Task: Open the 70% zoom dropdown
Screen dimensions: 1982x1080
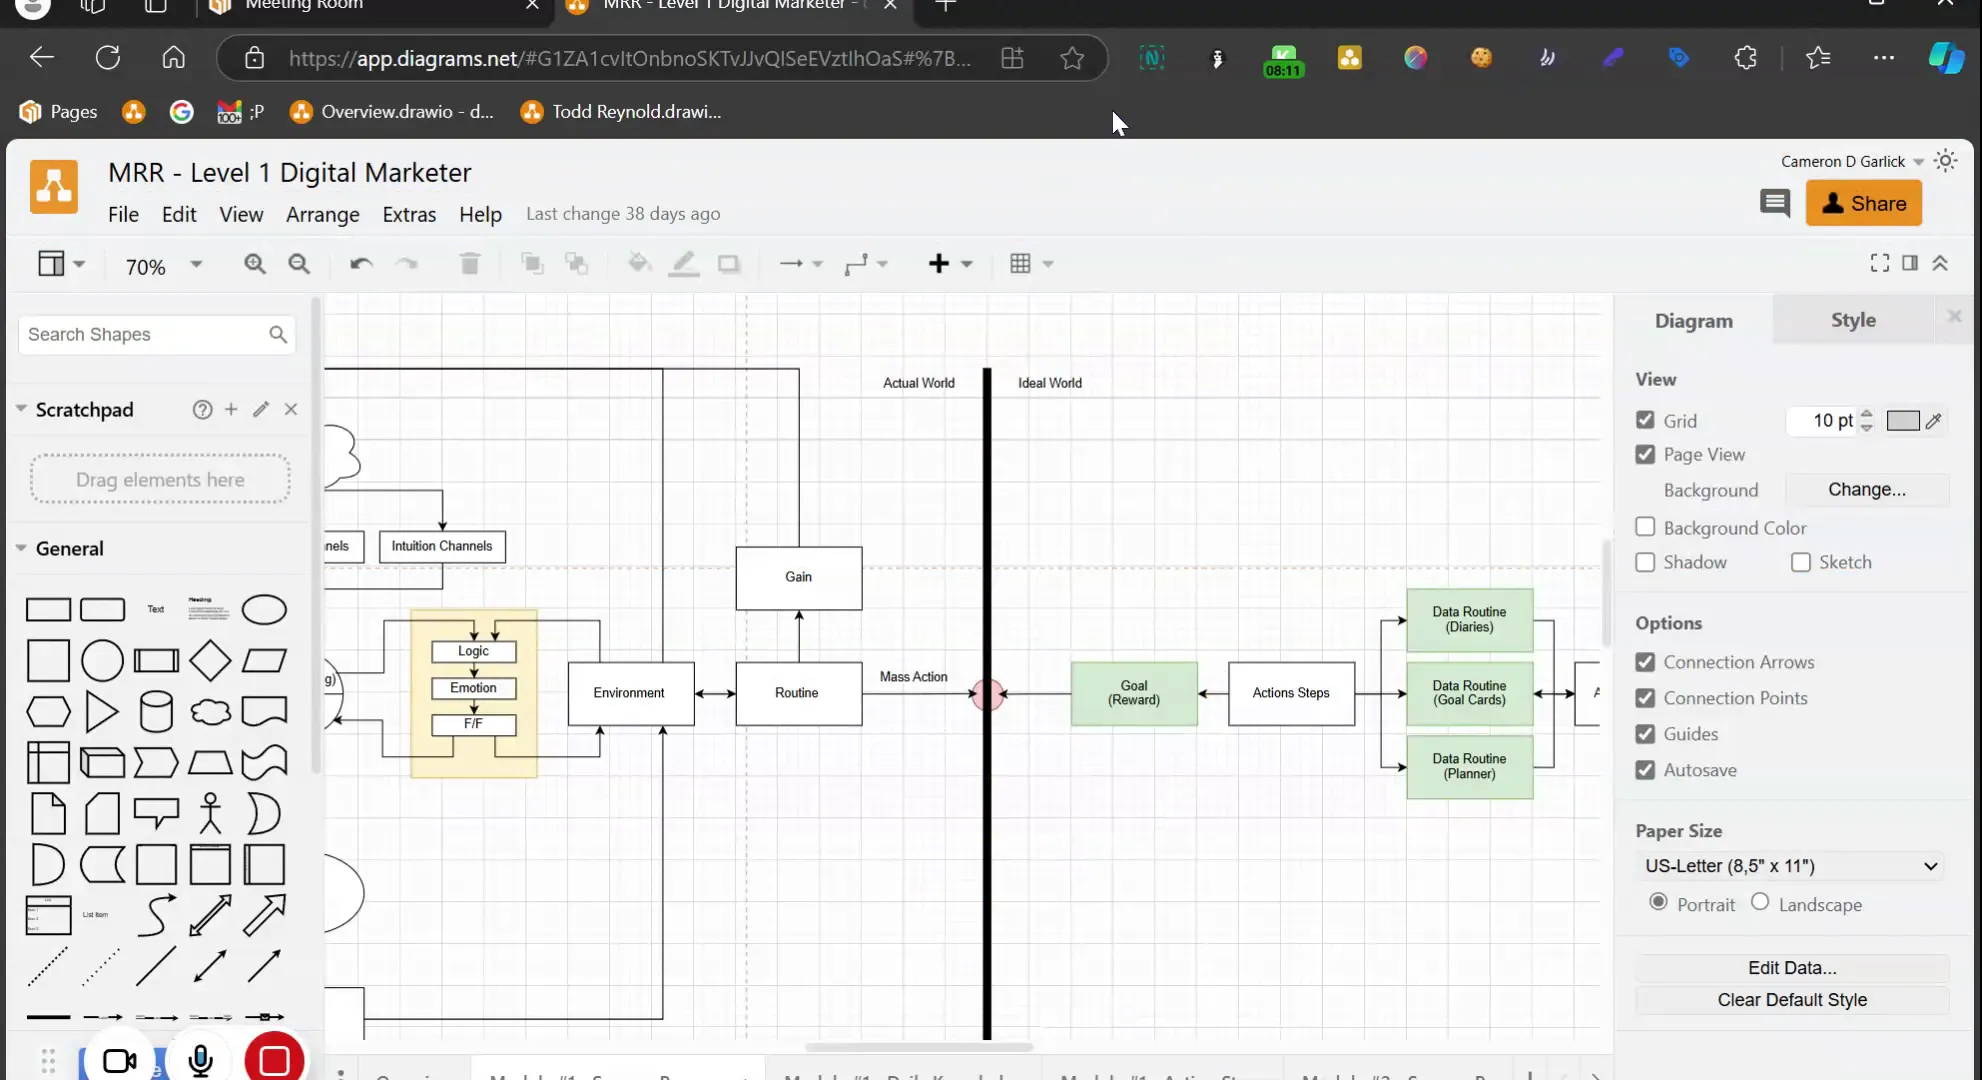Action: (x=163, y=266)
